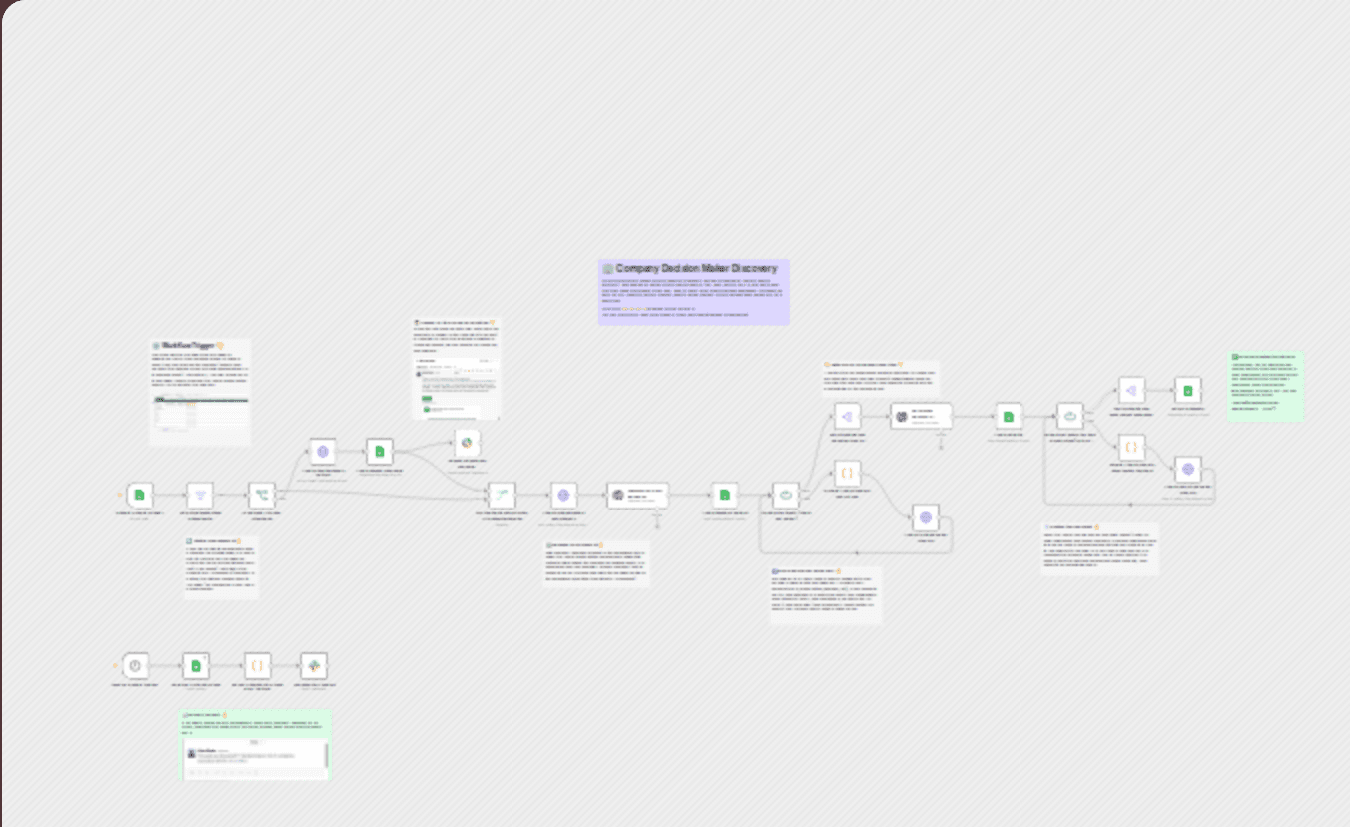The image size is (1350, 827).
Task: Open the Schedule Trigger clock node in the bottom row
Action: (x=135, y=665)
